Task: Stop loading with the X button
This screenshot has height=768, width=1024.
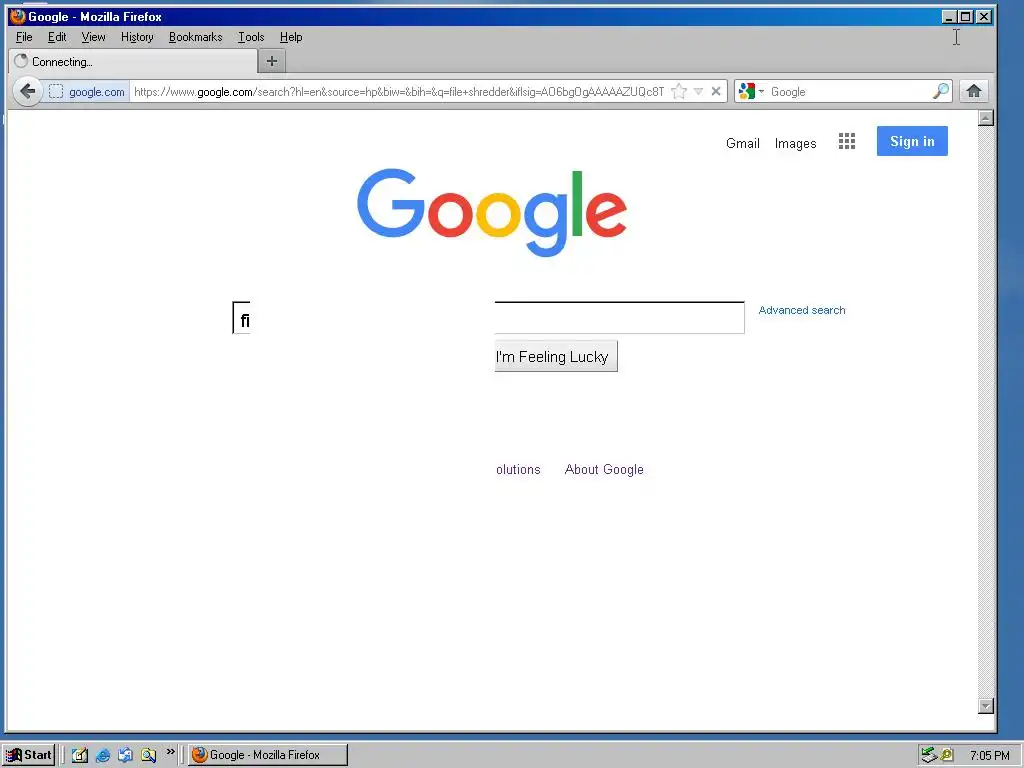Action: (716, 91)
